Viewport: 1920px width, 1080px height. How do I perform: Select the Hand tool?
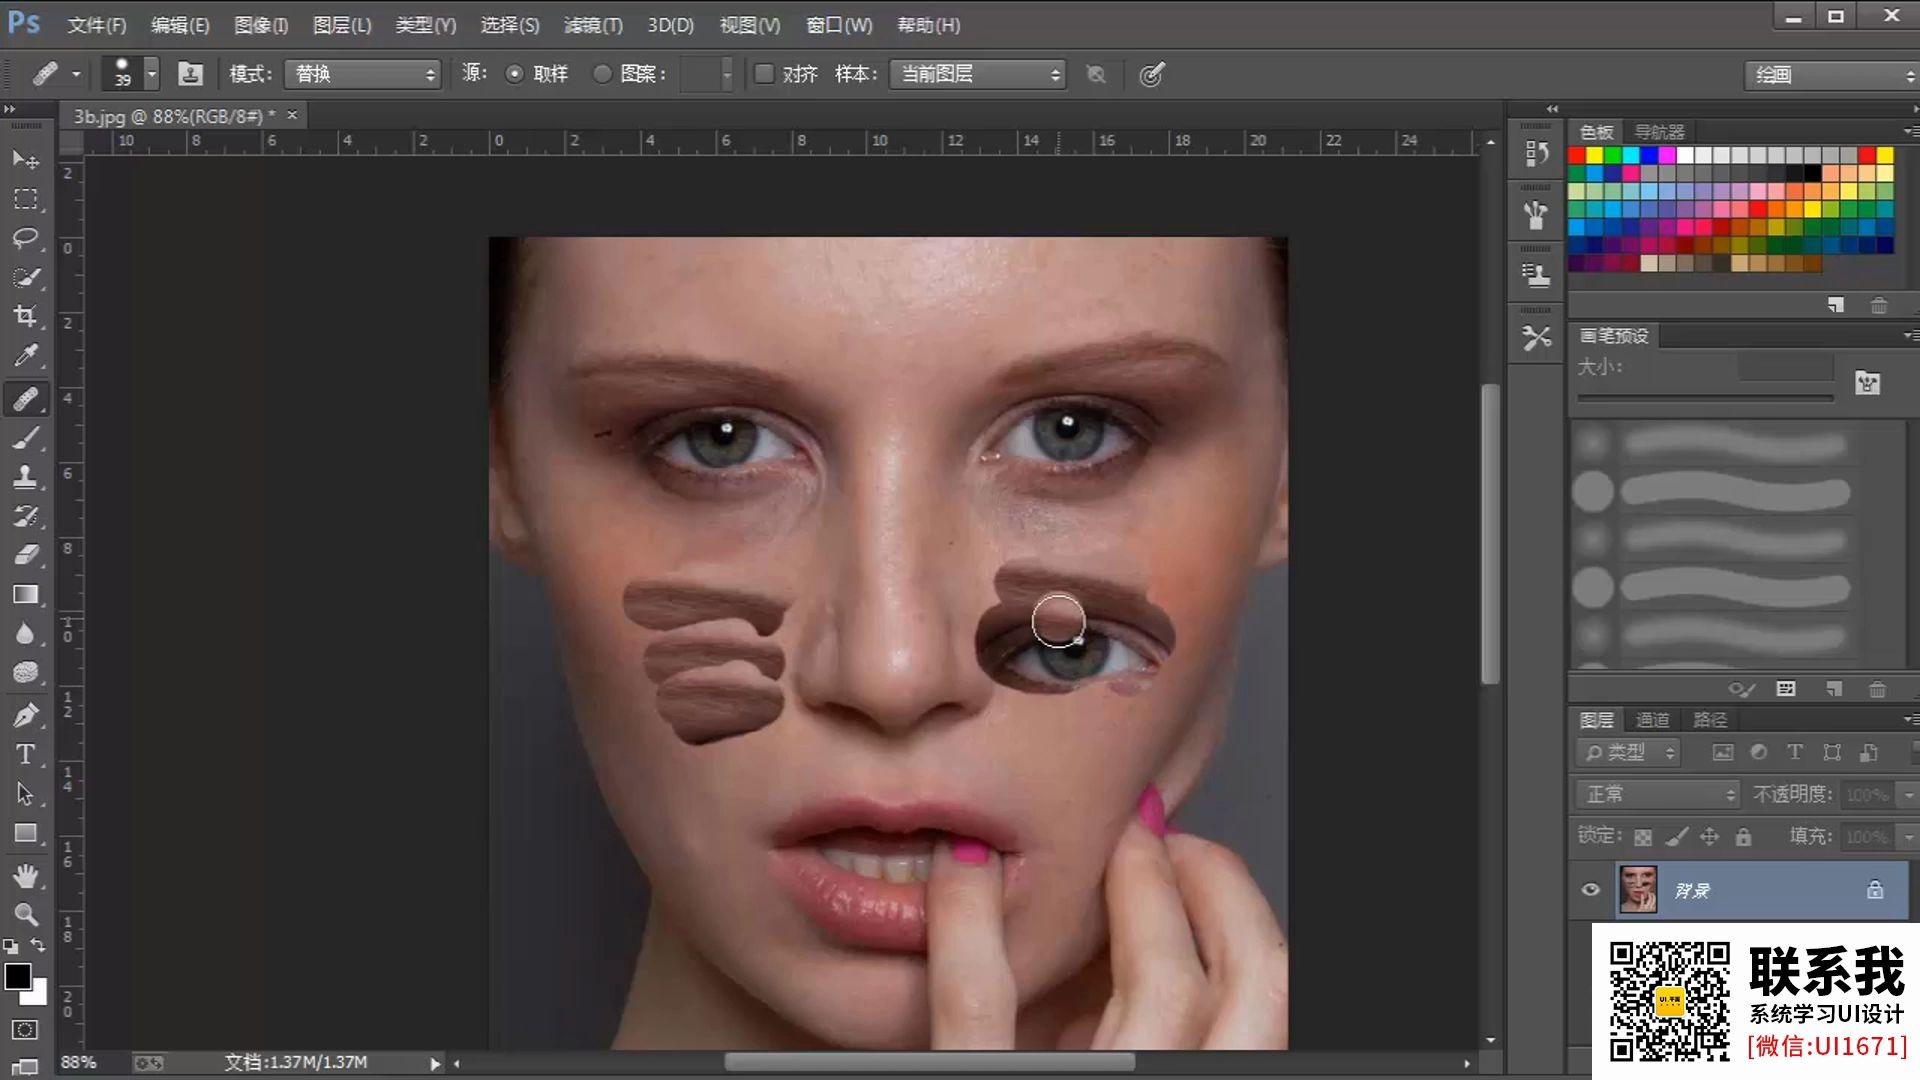pos(25,875)
